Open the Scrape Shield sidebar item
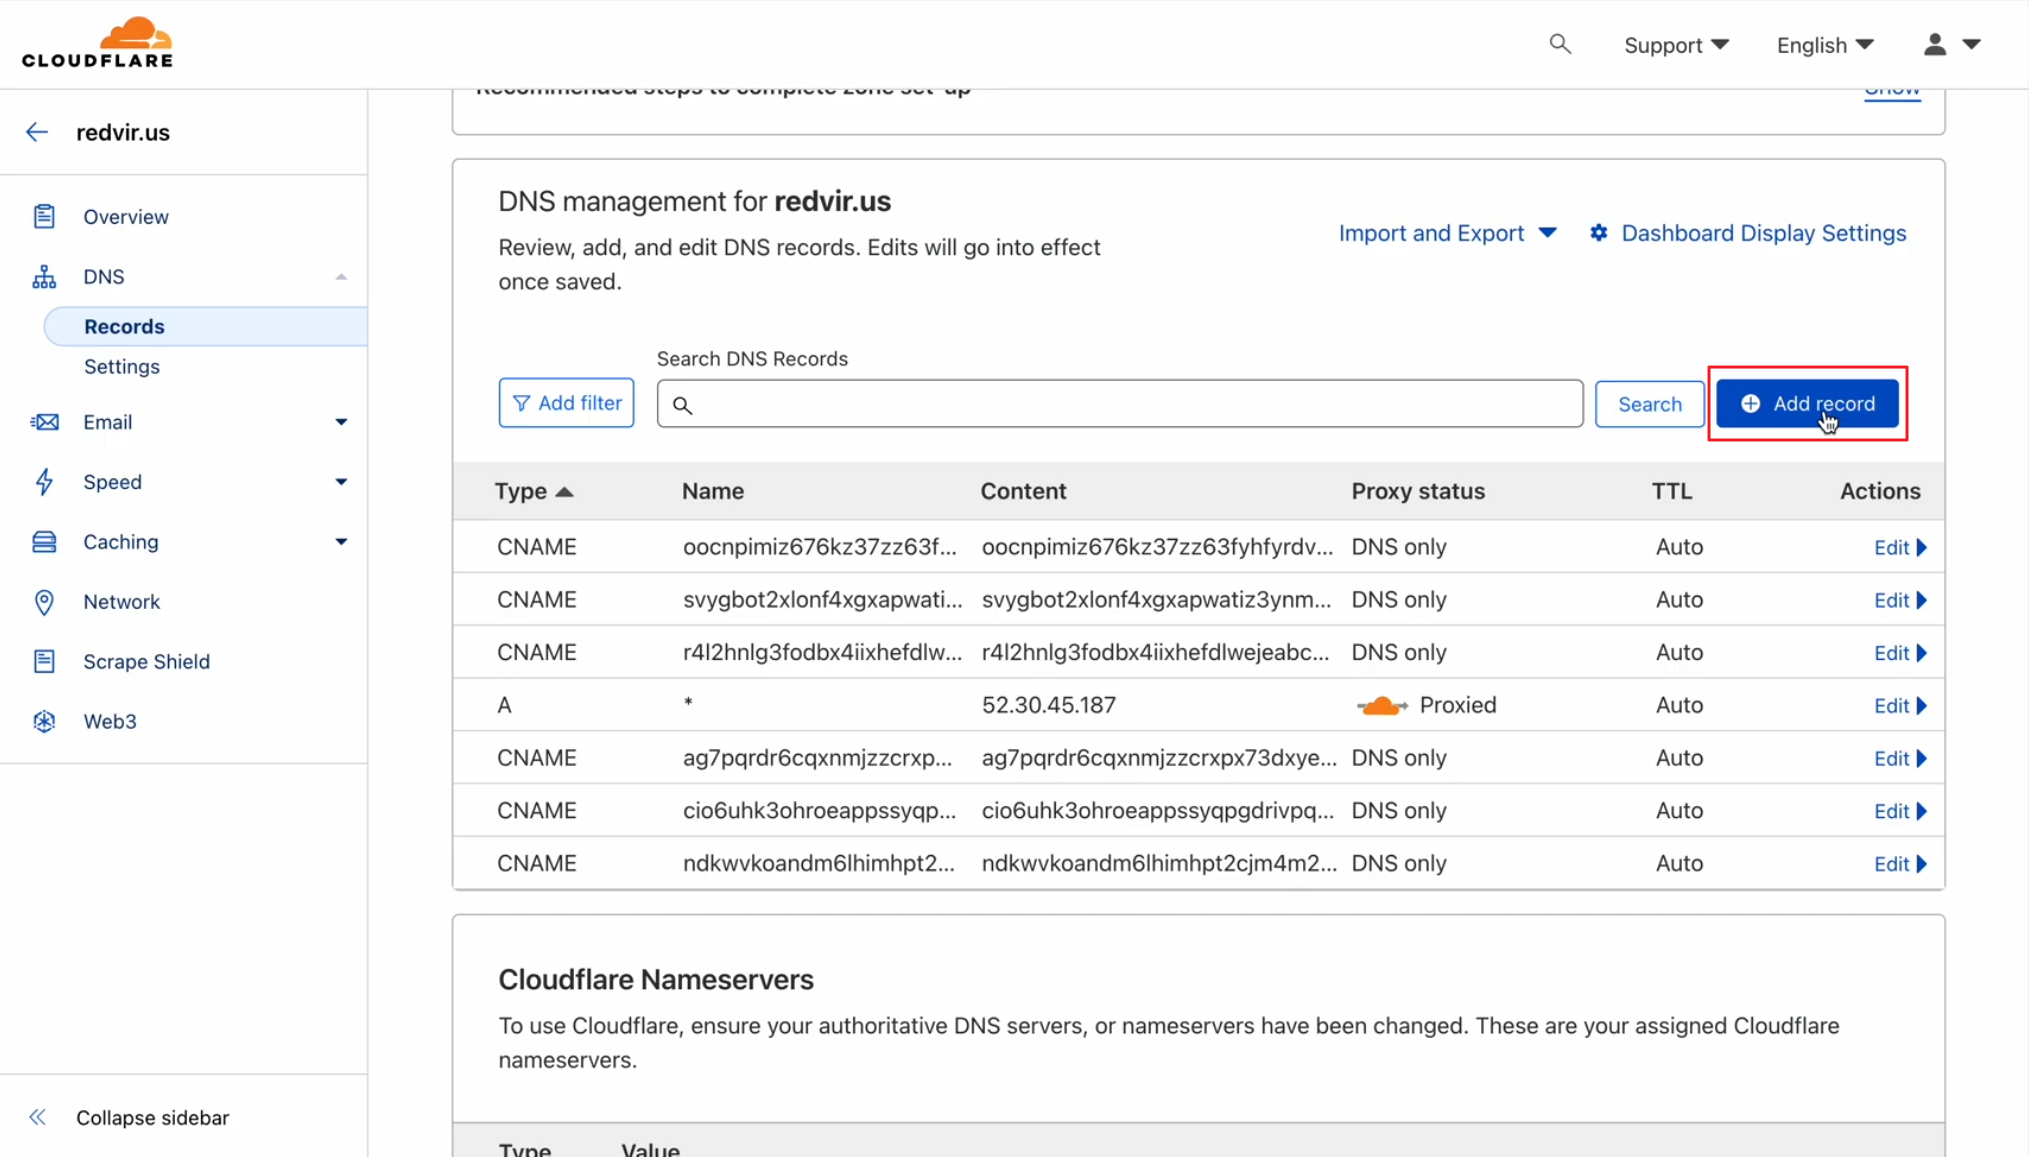 coord(146,661)
